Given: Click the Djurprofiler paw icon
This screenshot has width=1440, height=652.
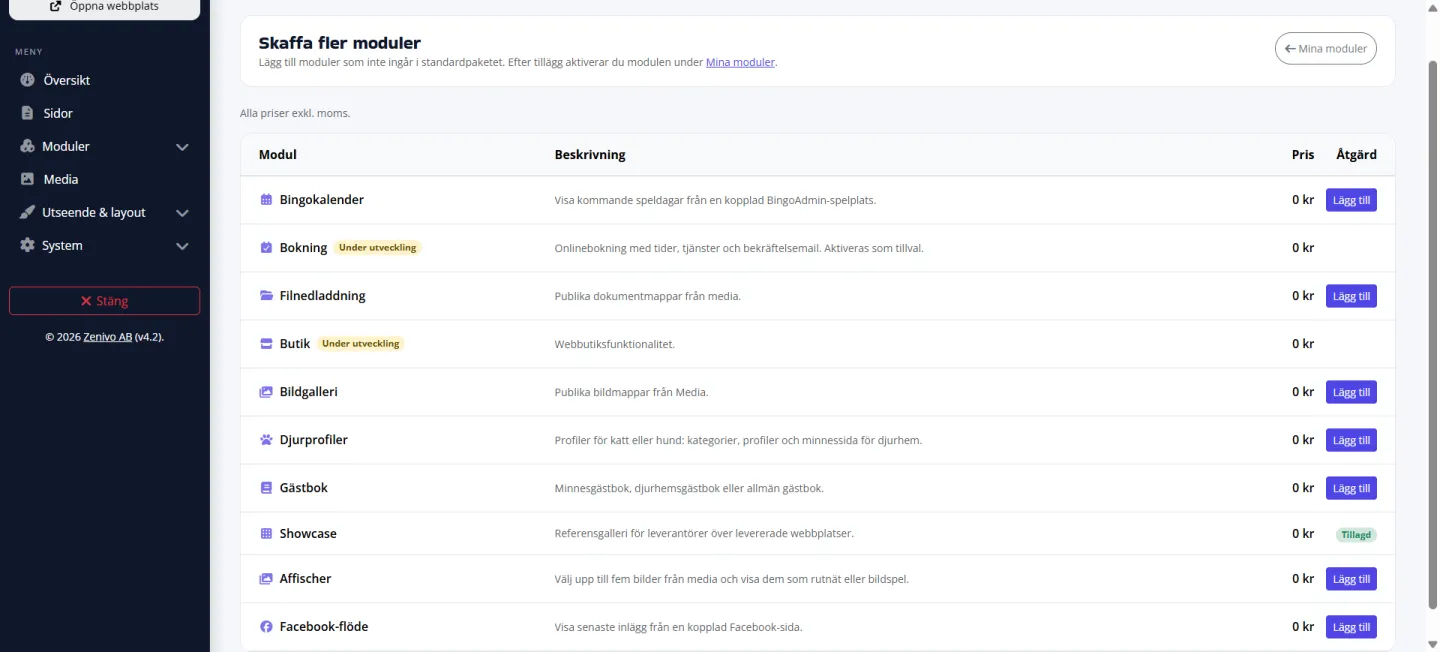Looking at the screenshot, I should click(266, 440).
